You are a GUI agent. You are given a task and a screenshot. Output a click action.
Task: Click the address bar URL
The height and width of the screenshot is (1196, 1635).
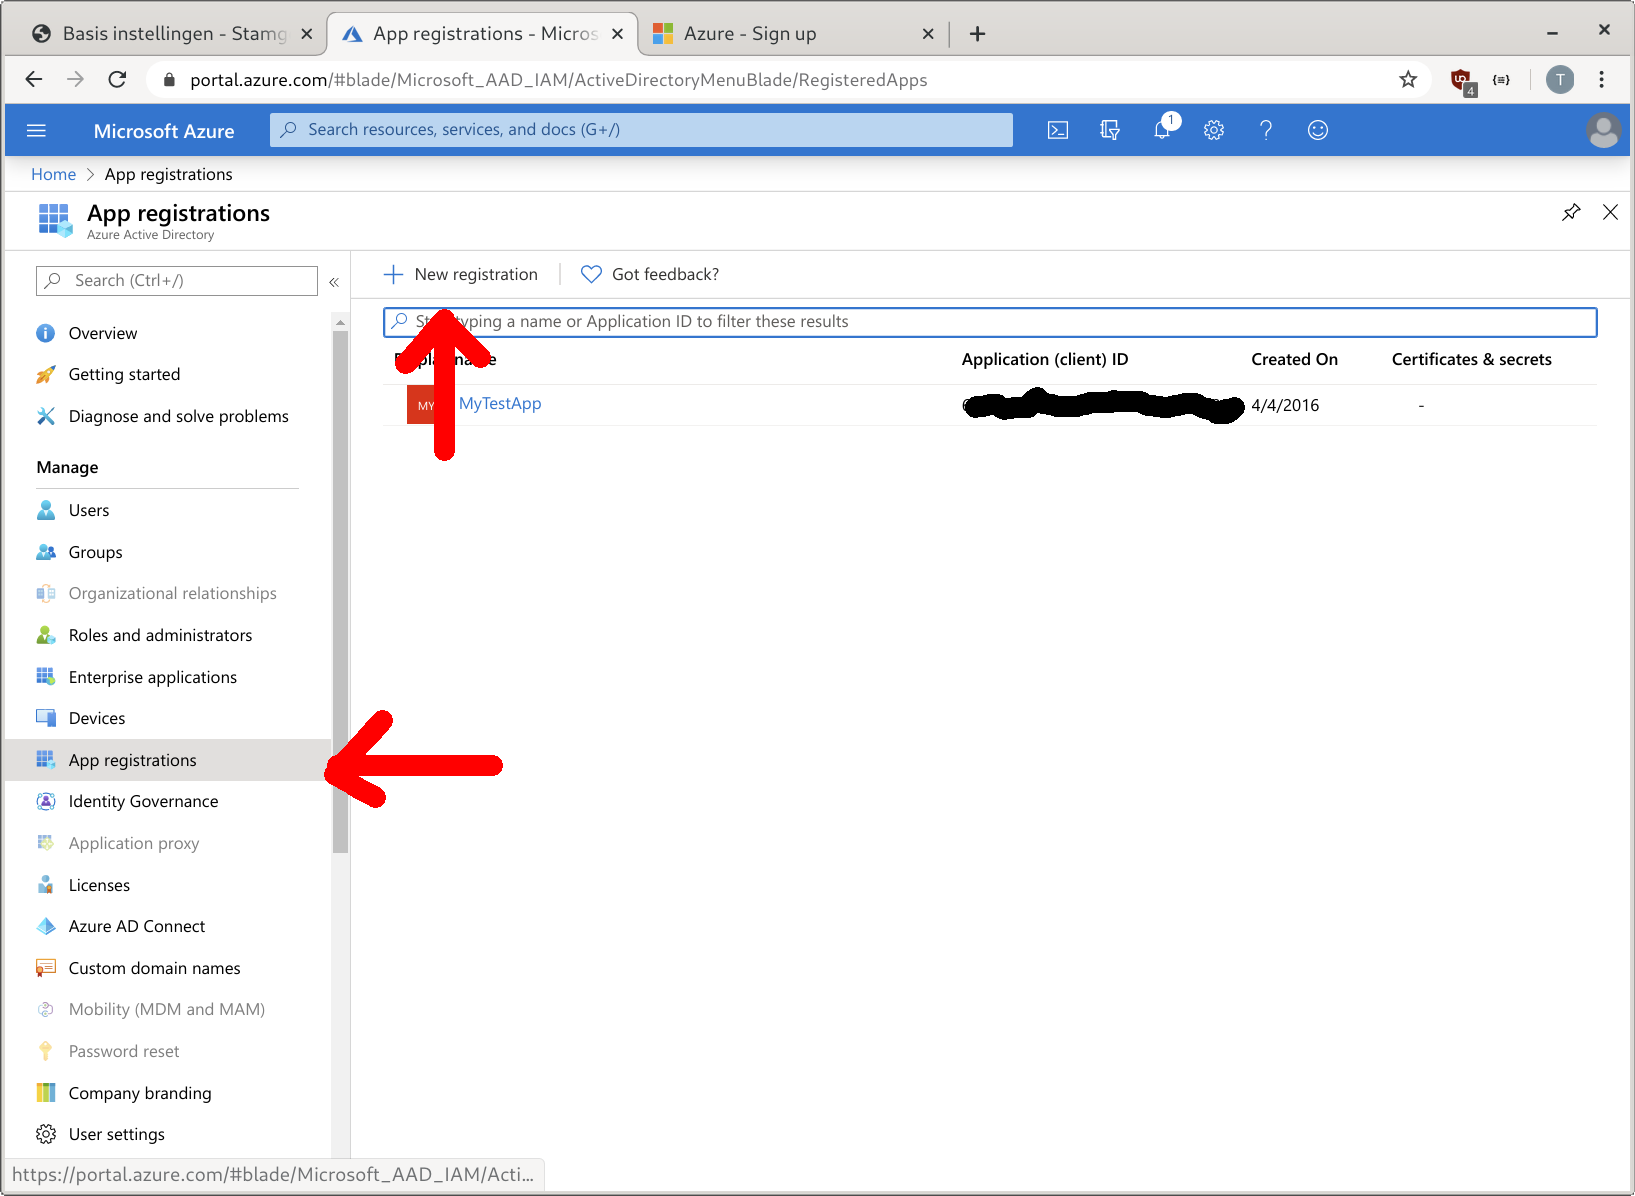[558, 79]
